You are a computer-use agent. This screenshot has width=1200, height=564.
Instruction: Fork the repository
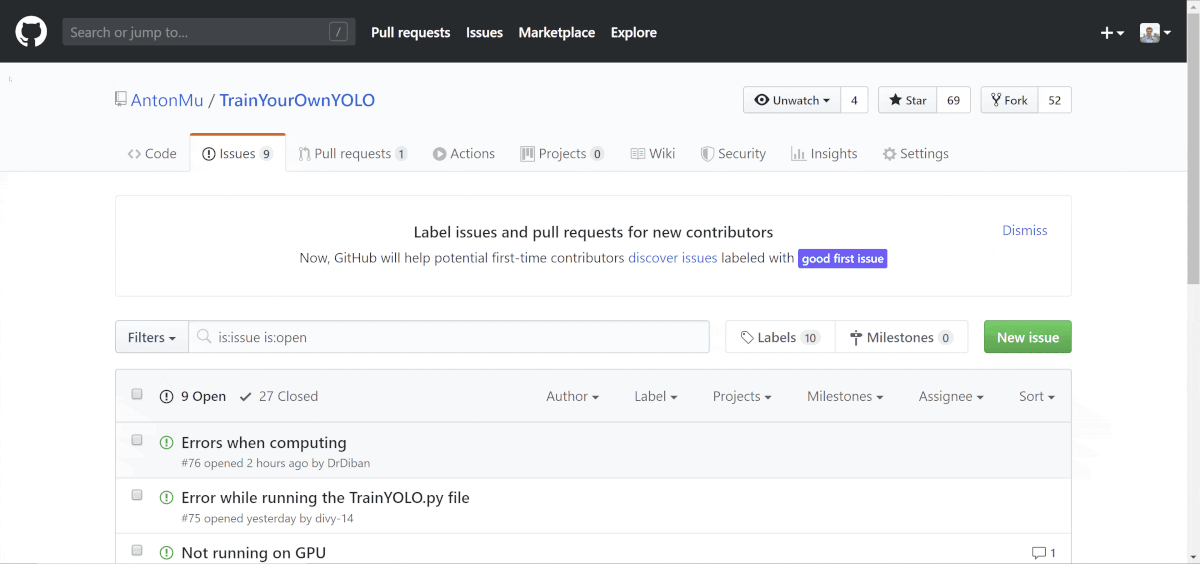[x=1007, y=100]
